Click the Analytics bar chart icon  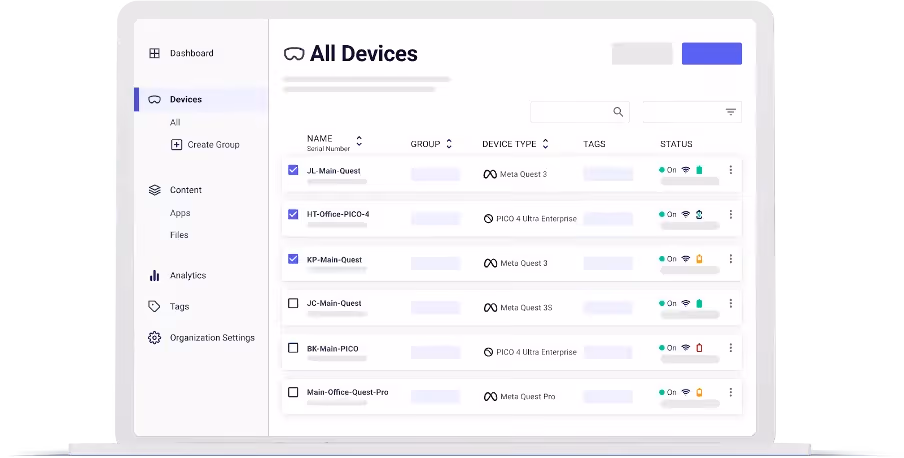154,275
